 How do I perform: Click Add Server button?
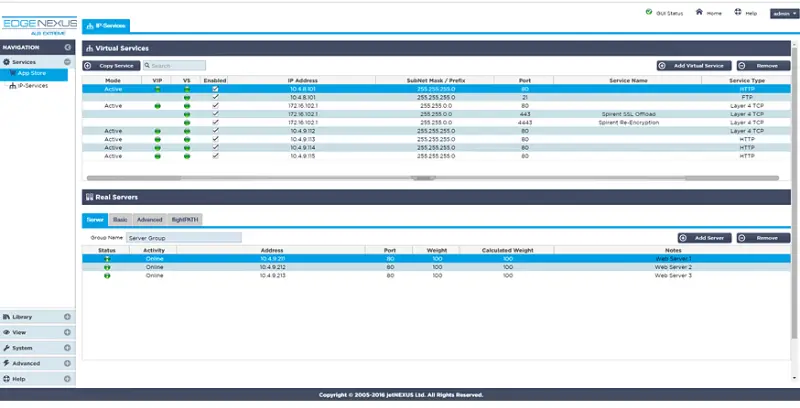(x=704, y=238)
